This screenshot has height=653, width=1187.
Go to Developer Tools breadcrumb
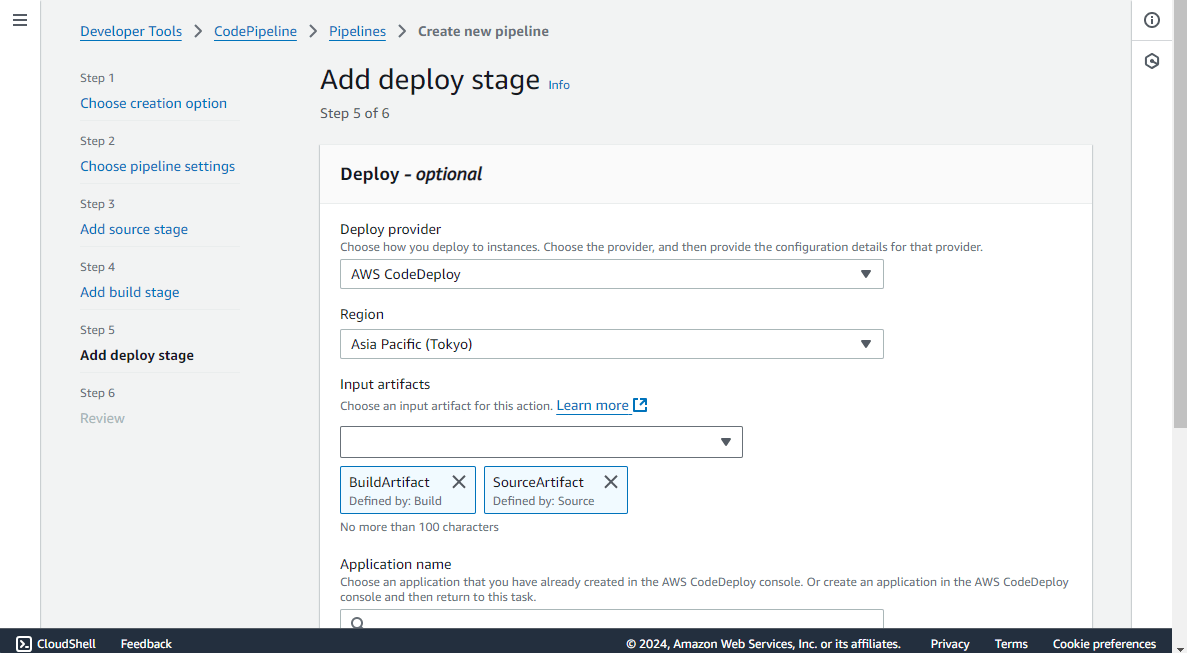(131, 31)
